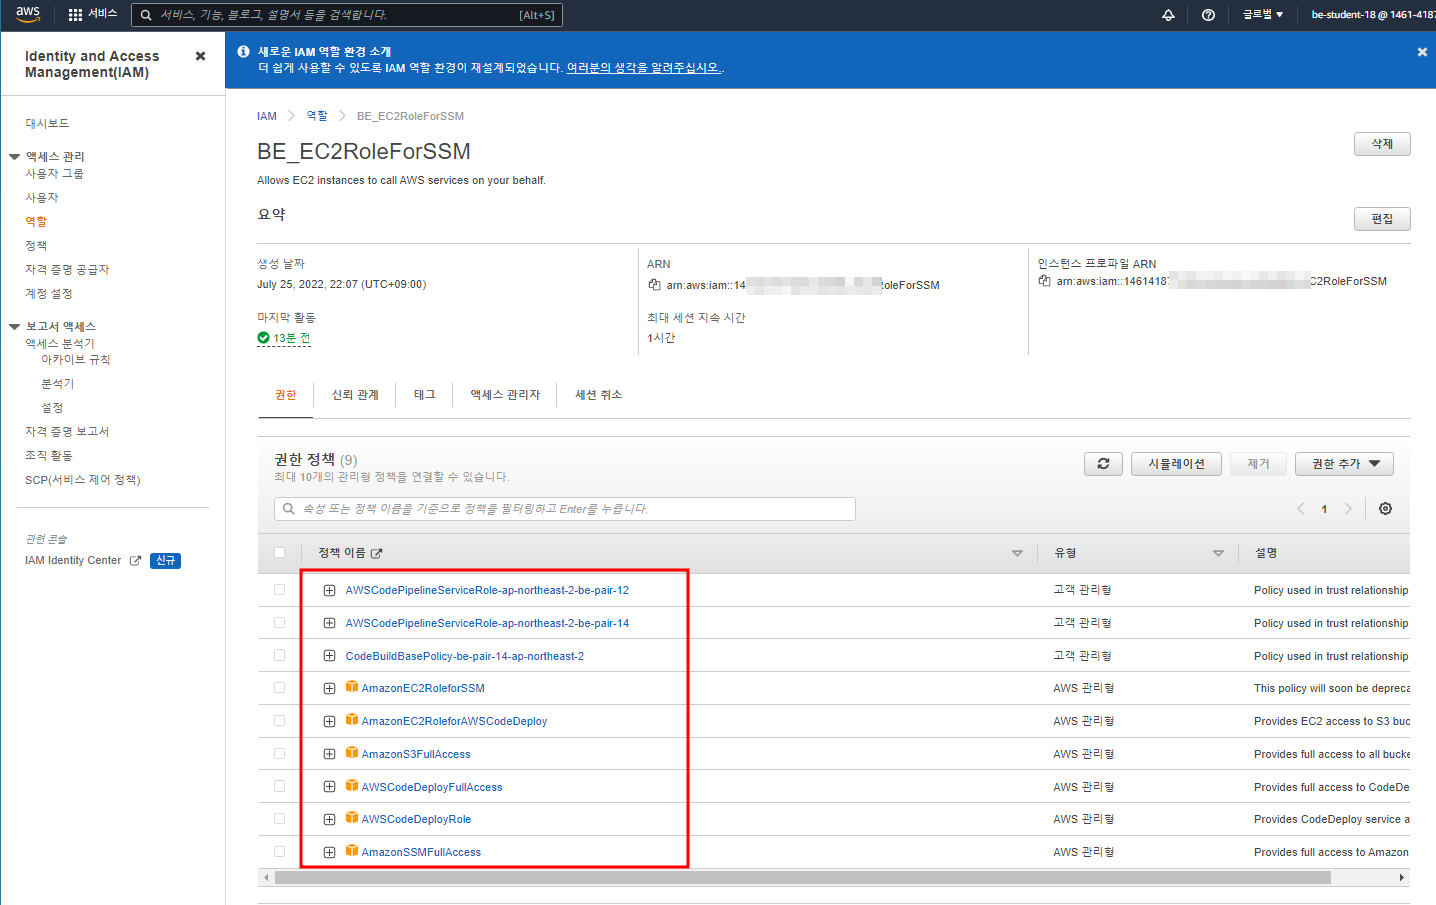Screen dimensions: 1436x905
Task: Open the notifications bell icon
Action: click(x=1168, y=15)
